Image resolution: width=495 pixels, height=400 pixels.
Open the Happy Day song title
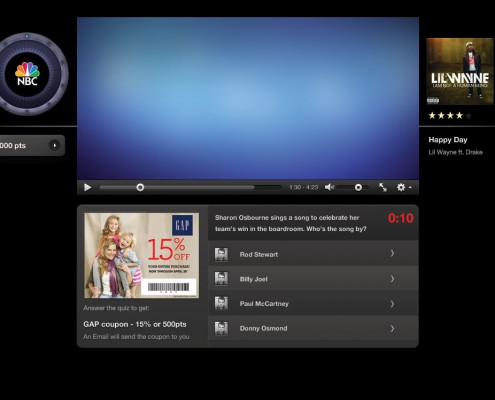click(x=448, y=140)
